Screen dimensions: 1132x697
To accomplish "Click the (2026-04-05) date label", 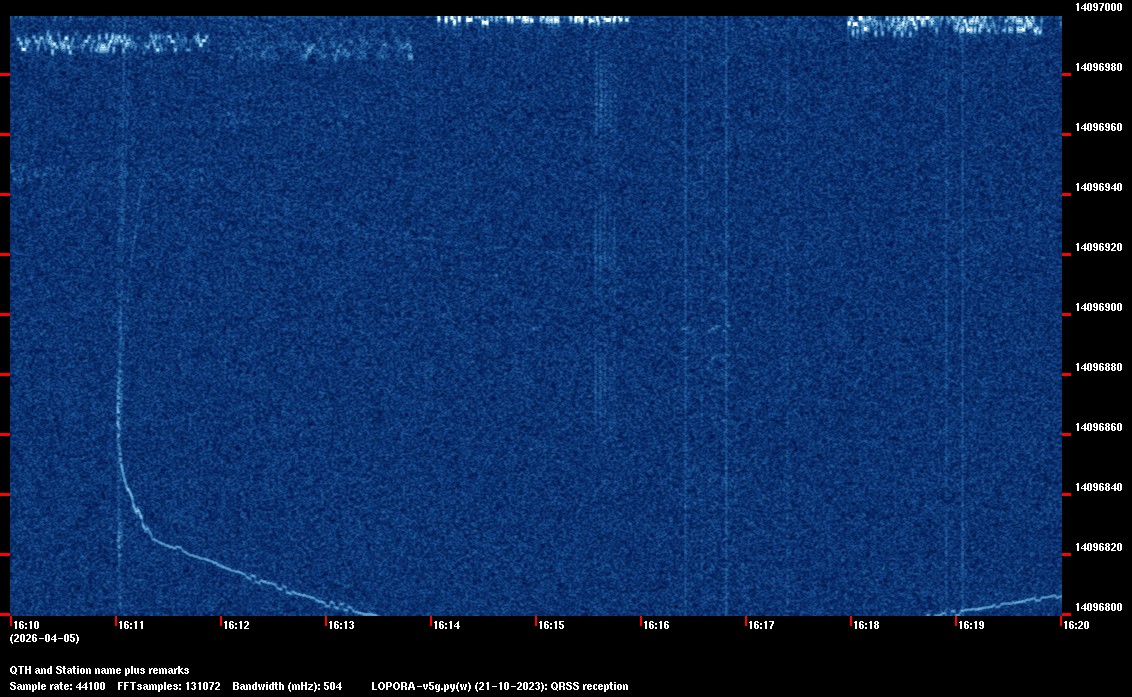I will tap(44, 638).
